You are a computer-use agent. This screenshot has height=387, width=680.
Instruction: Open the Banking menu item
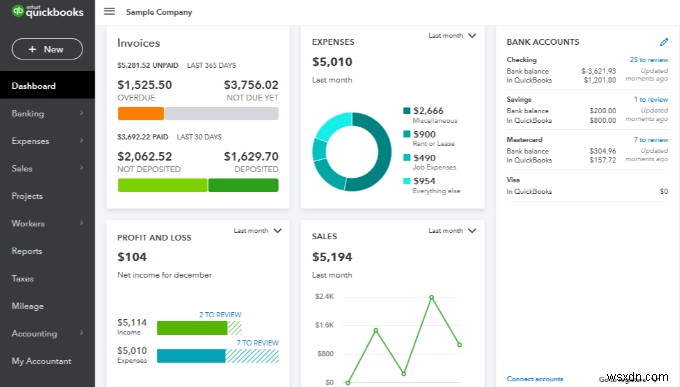tap(28, 114)
